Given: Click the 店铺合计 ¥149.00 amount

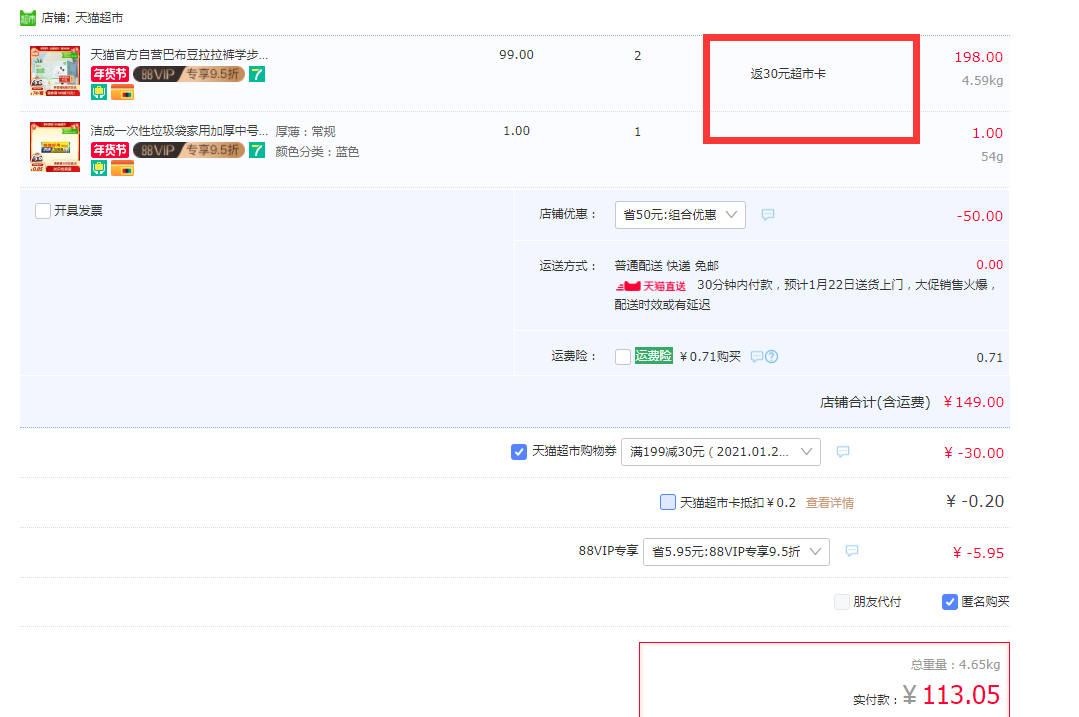Looking at the screenshot, I should coord(973,402).
